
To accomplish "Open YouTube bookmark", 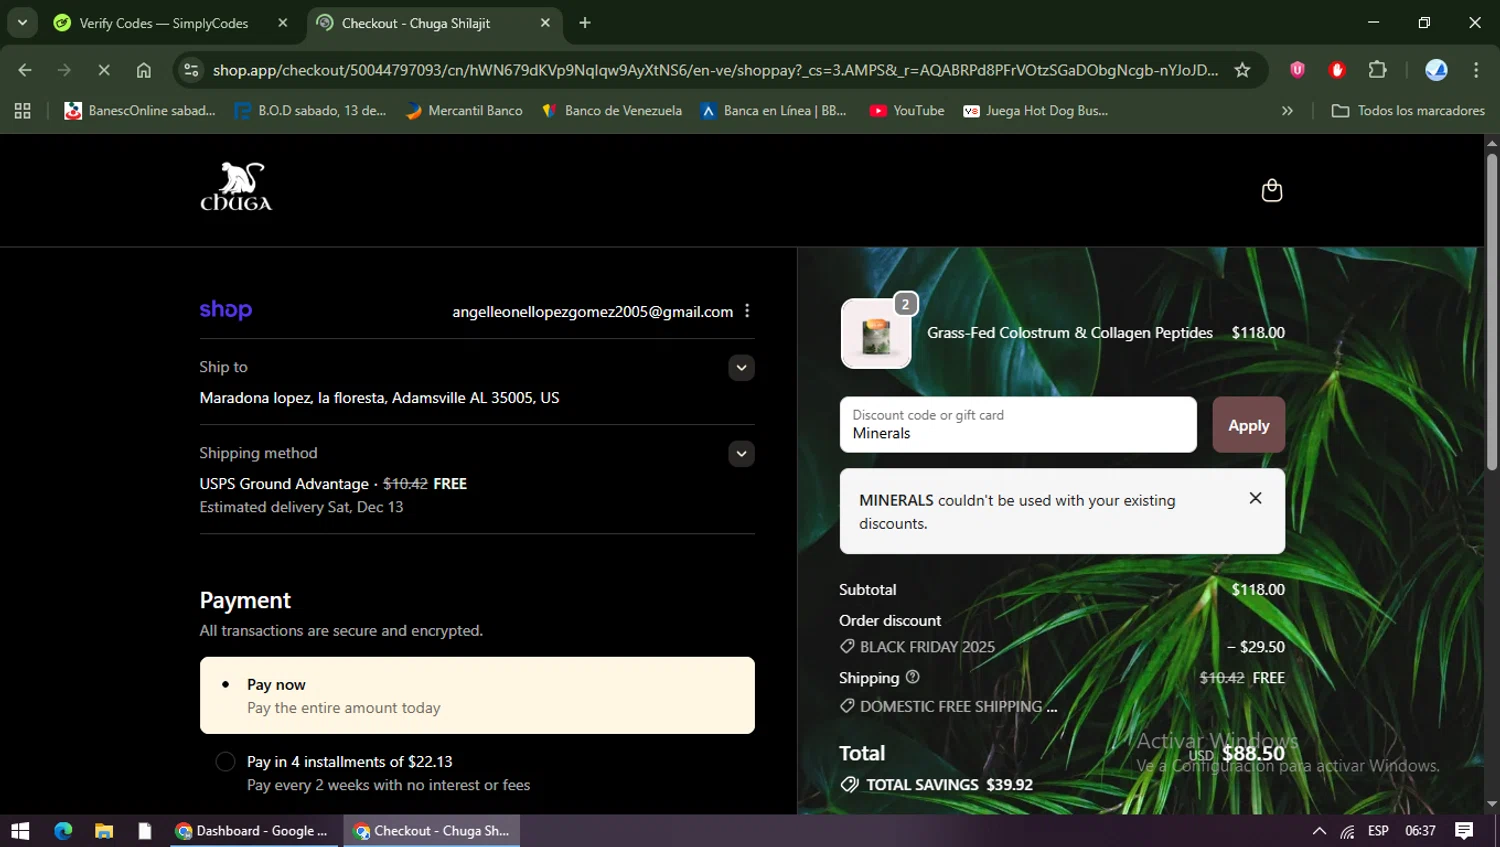I will pyautogui.click(x=907, y=111).
